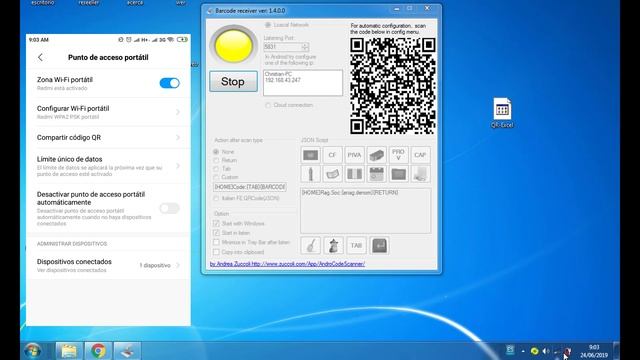Click the CF button in JSON Script

pyautogui.click(x=332, y=155)
